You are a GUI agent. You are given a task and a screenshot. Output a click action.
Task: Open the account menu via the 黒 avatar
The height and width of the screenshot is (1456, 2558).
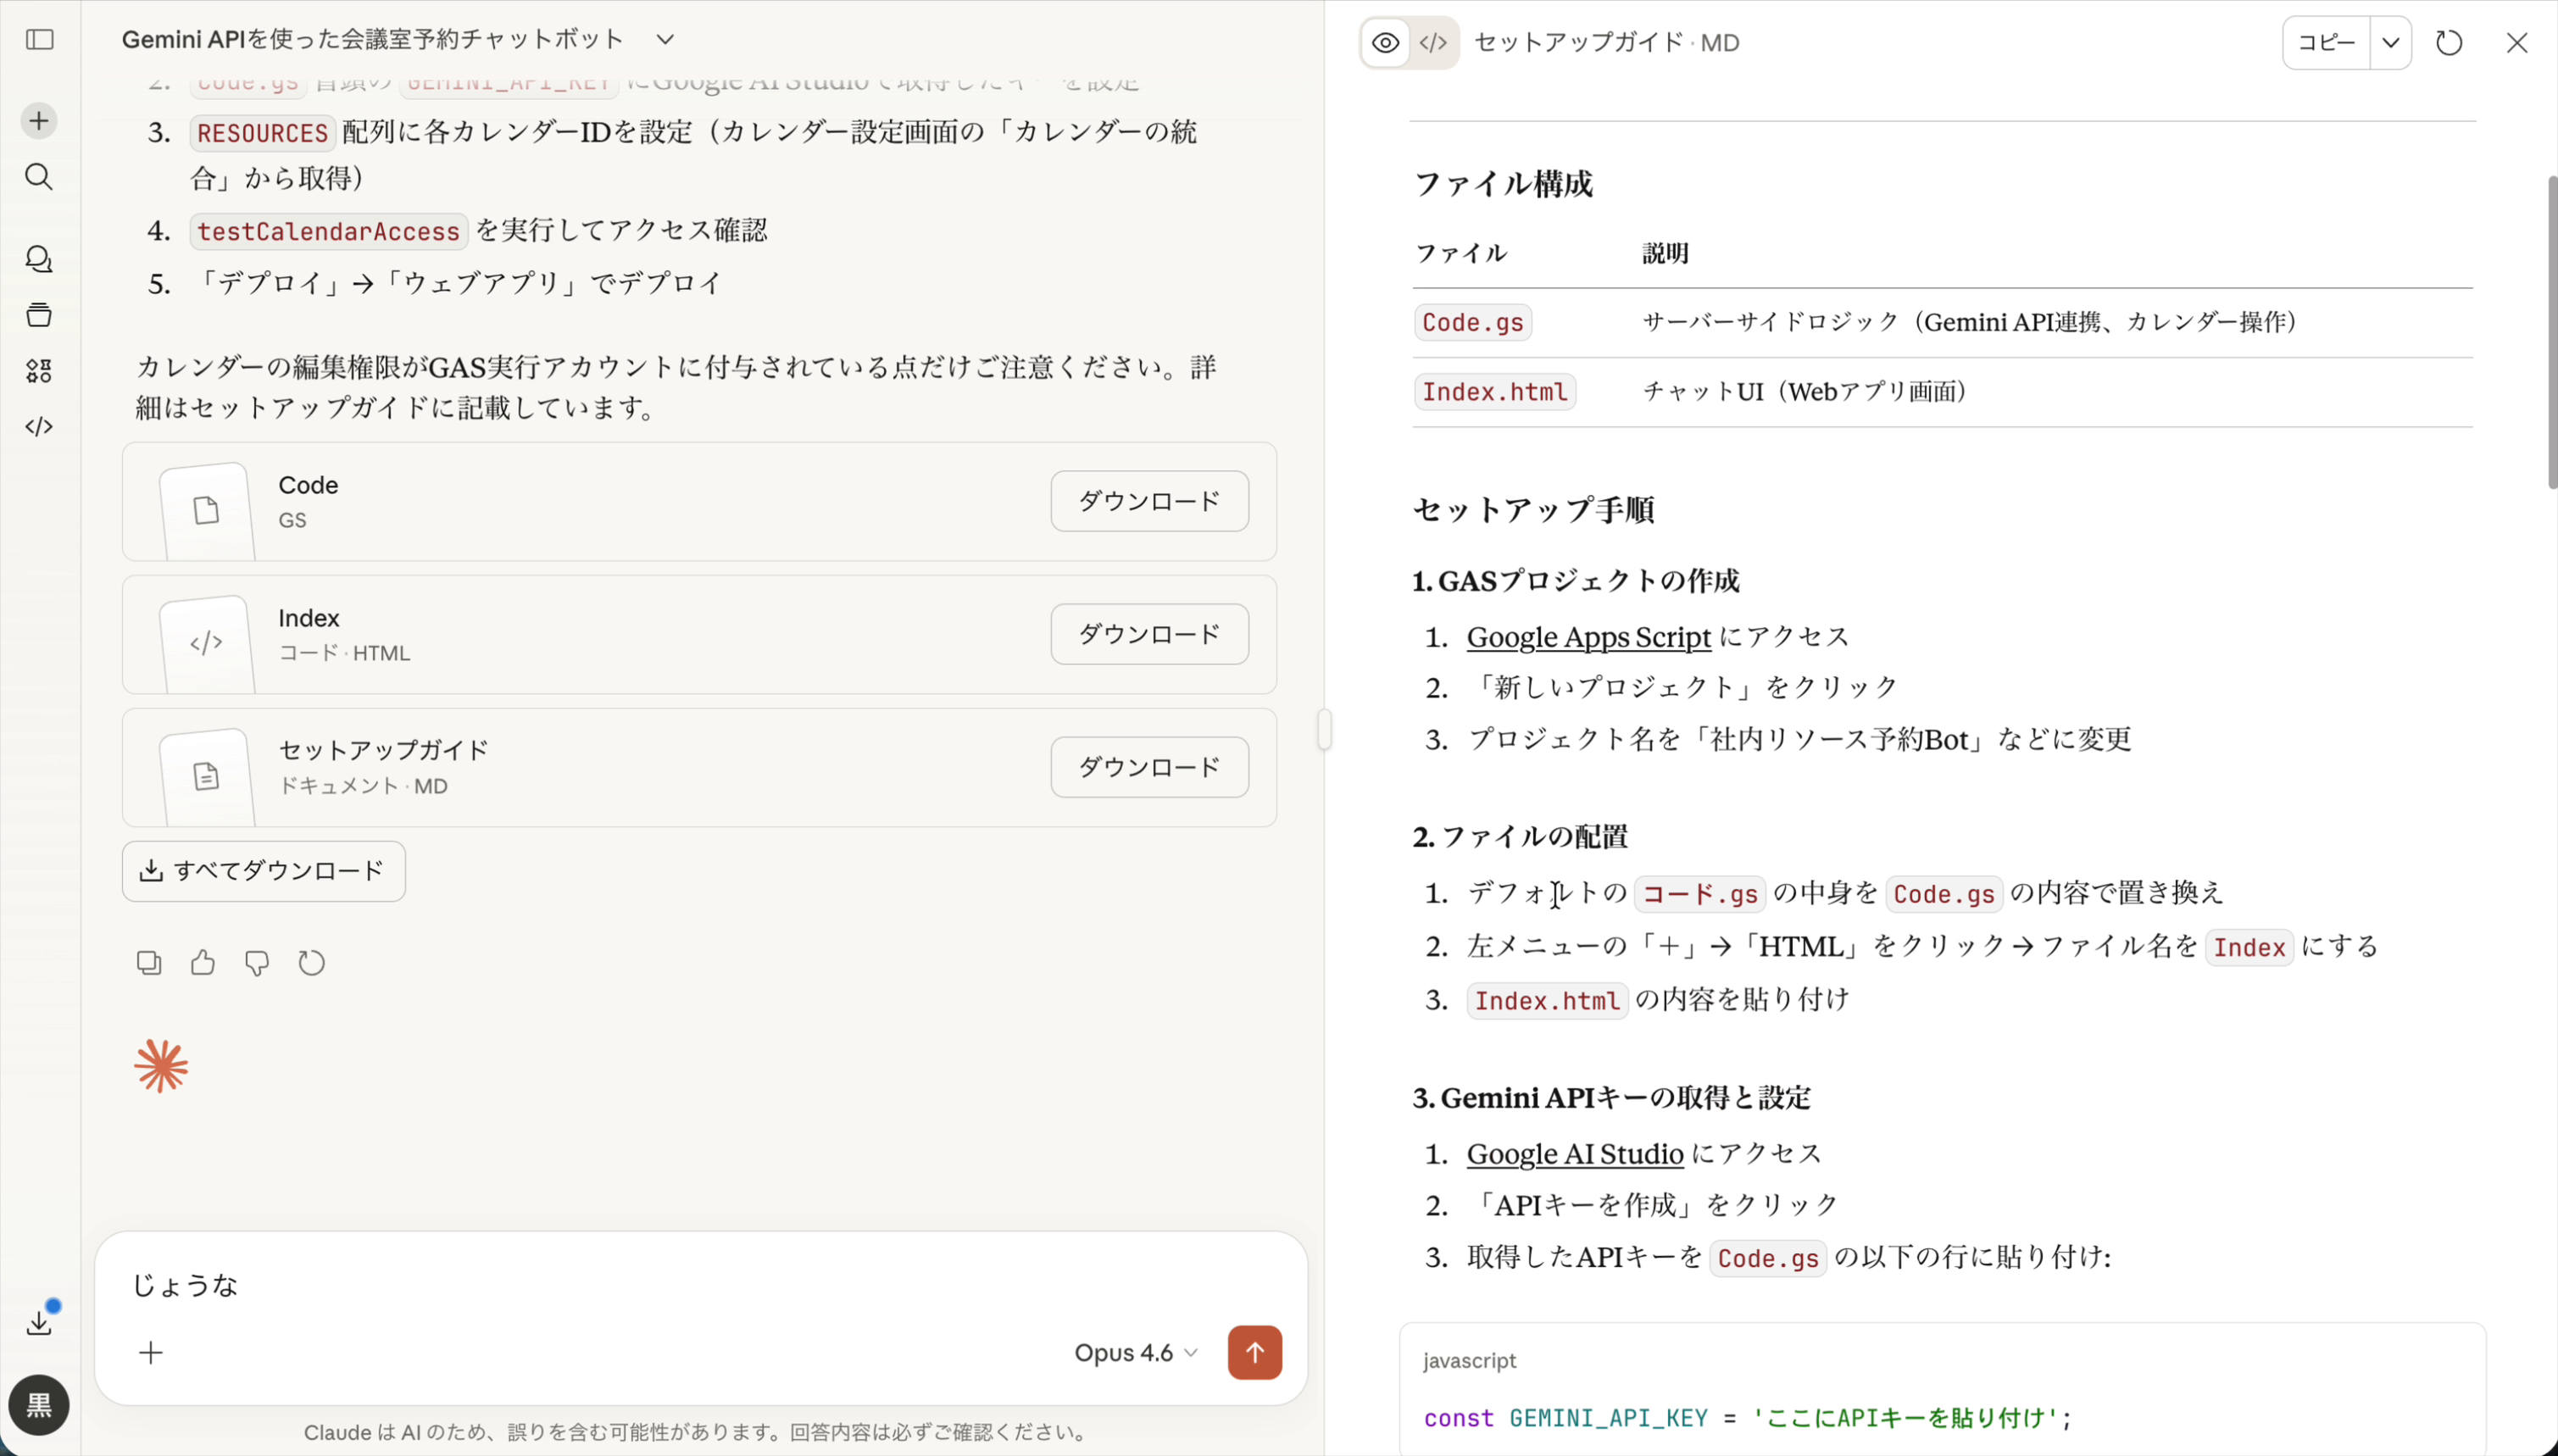(38, 1405)
